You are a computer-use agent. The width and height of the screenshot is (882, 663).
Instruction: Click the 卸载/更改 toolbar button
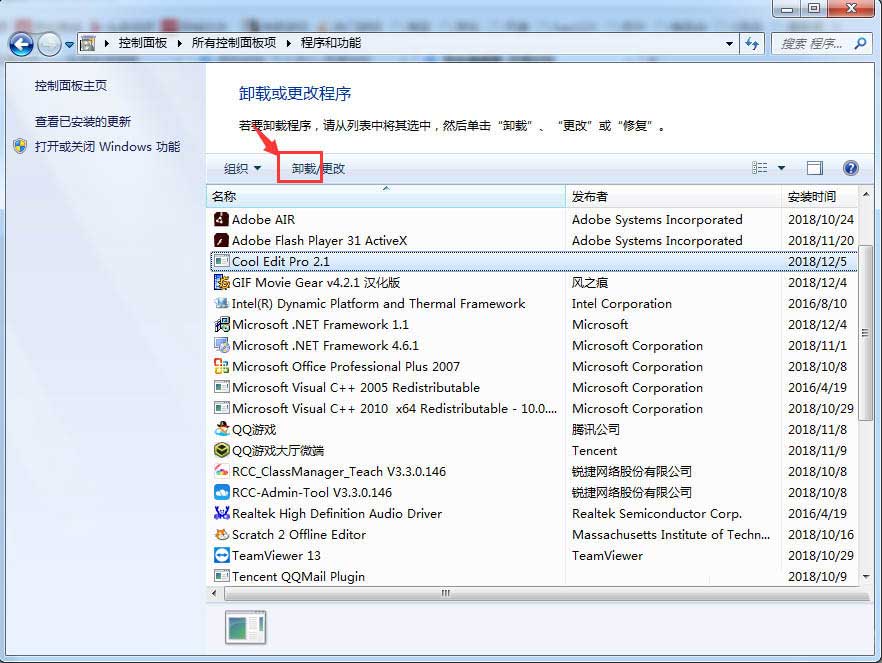coord(318,168)
